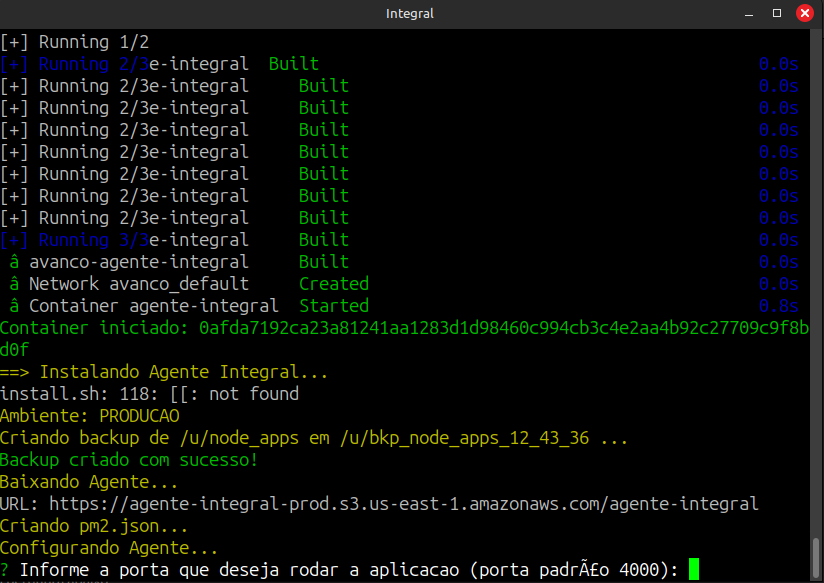The height and width of the screenshot is (583, 824).
Task: Minimize the Integral terminal window
Action: (750, 14)
